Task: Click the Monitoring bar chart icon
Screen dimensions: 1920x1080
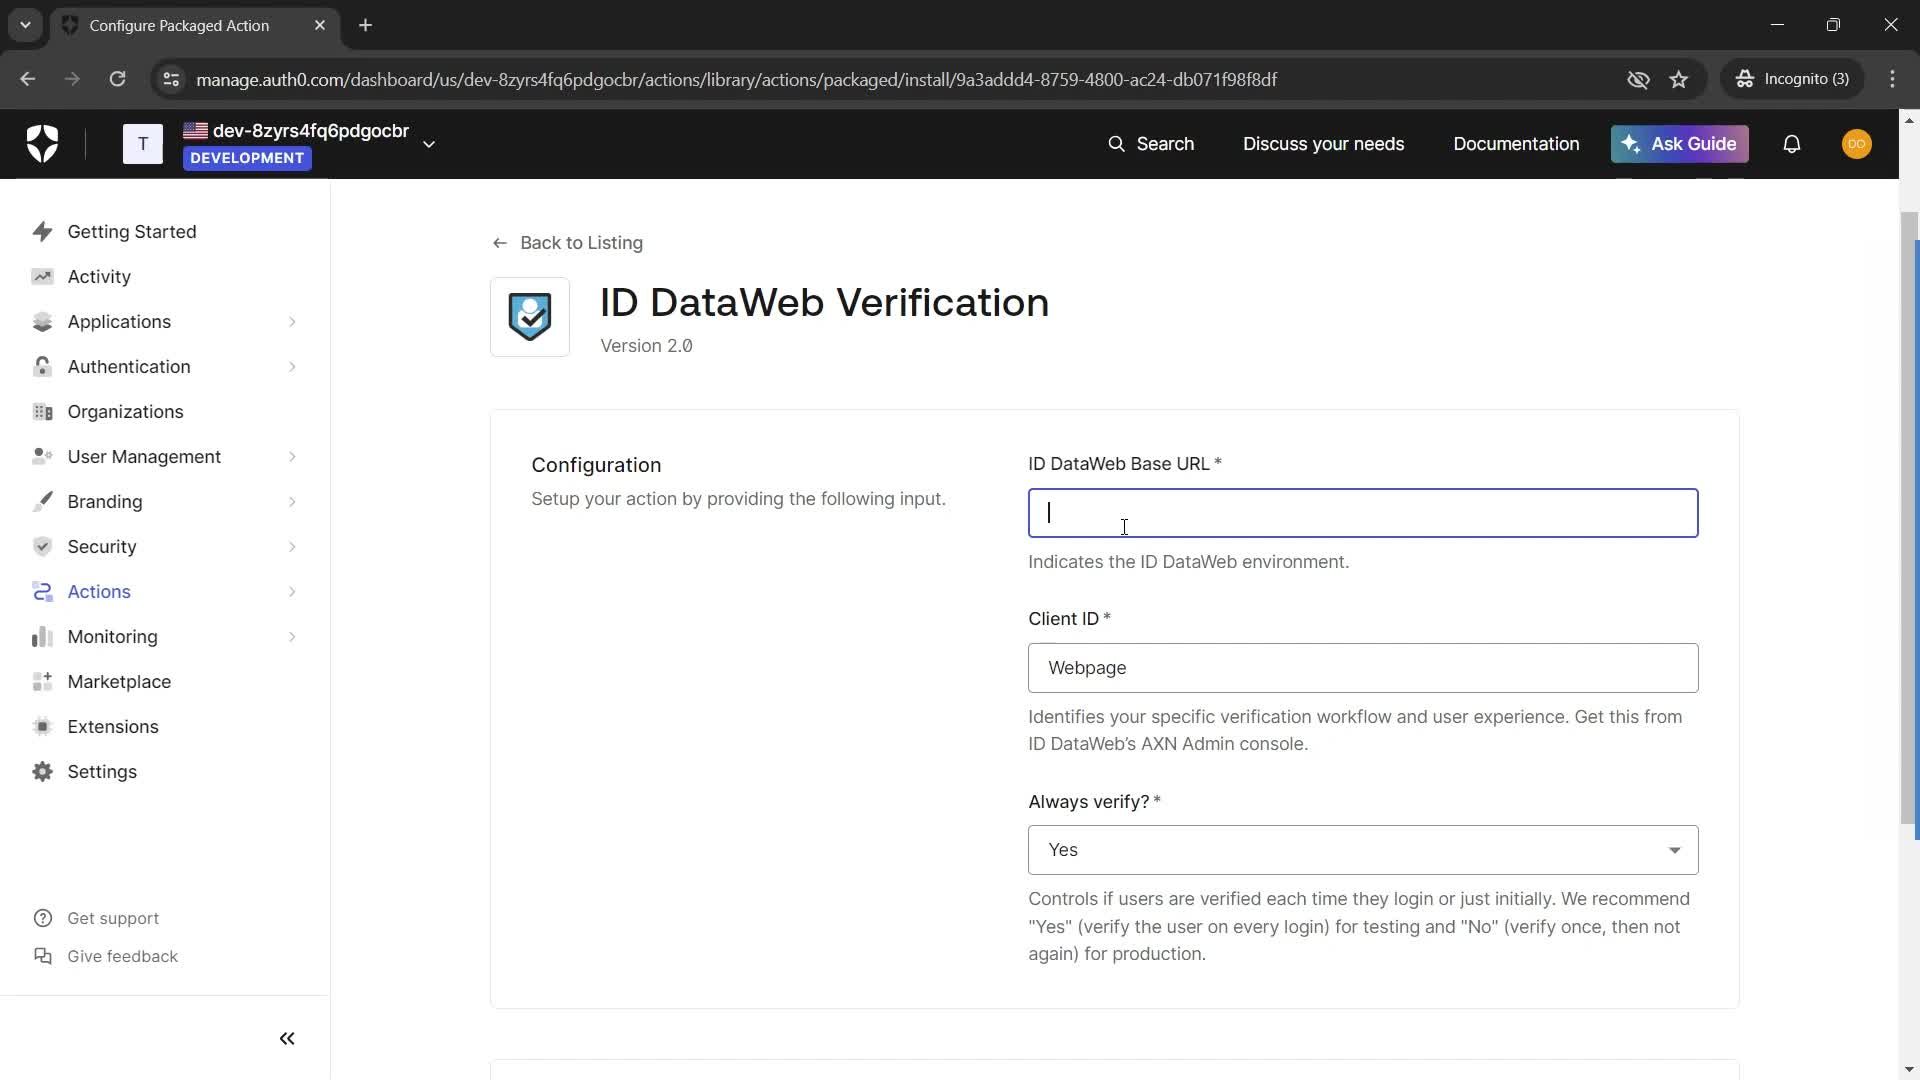Action: click(42, 637)
